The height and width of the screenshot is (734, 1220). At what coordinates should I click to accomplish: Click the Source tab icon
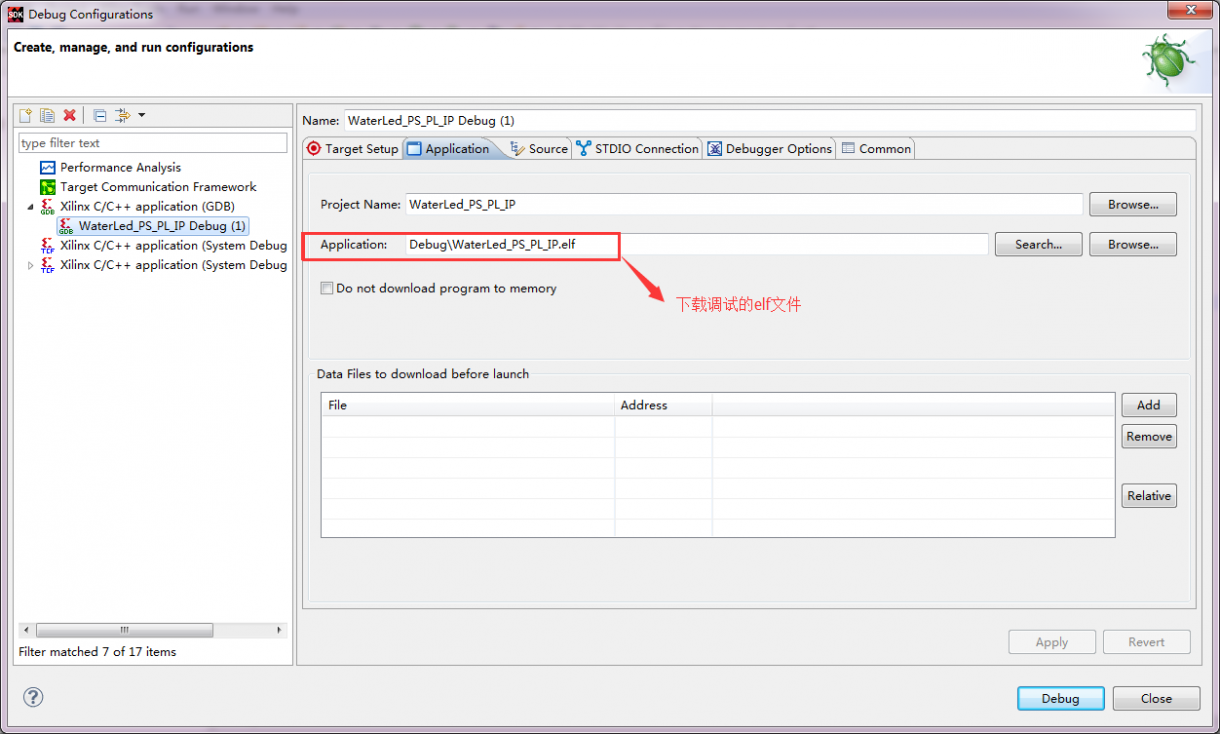point(517,148)
